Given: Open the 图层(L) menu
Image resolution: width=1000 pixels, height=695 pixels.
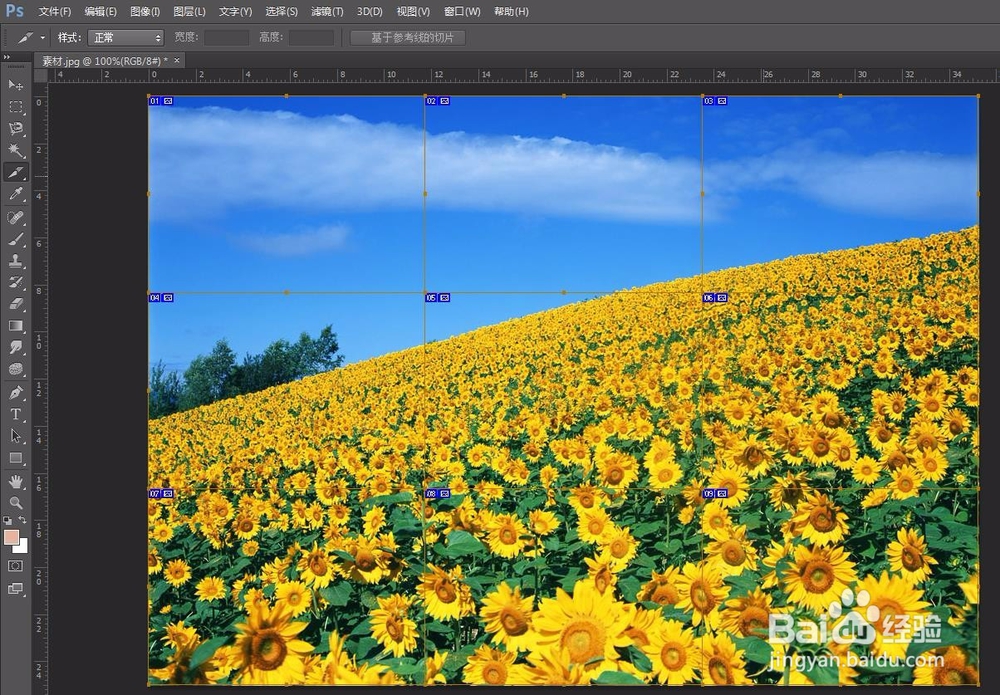Looking at the screenshot, I should [189, 11].
